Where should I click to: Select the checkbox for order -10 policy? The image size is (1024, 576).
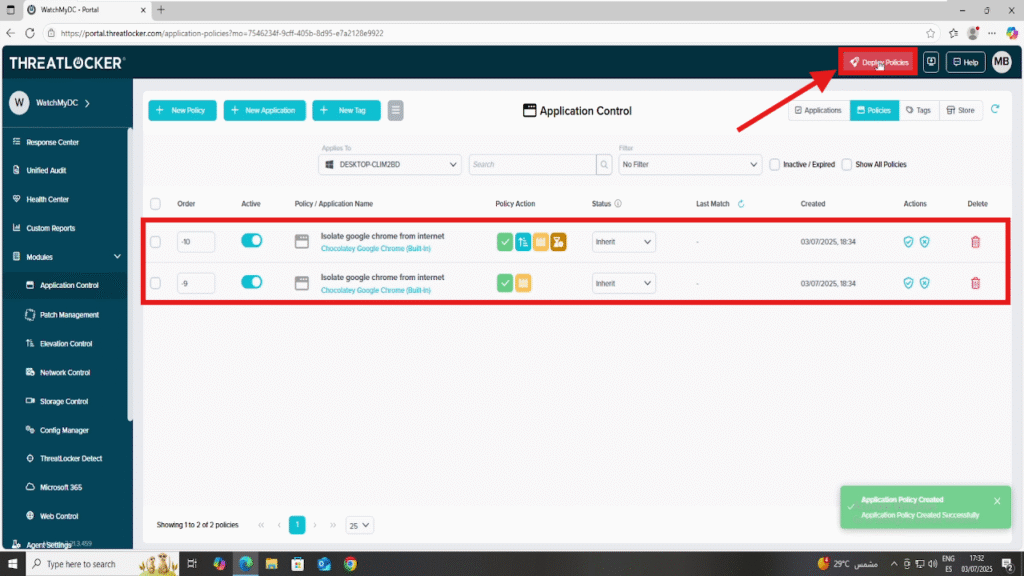pyautogui.click(x=155, y=242)
